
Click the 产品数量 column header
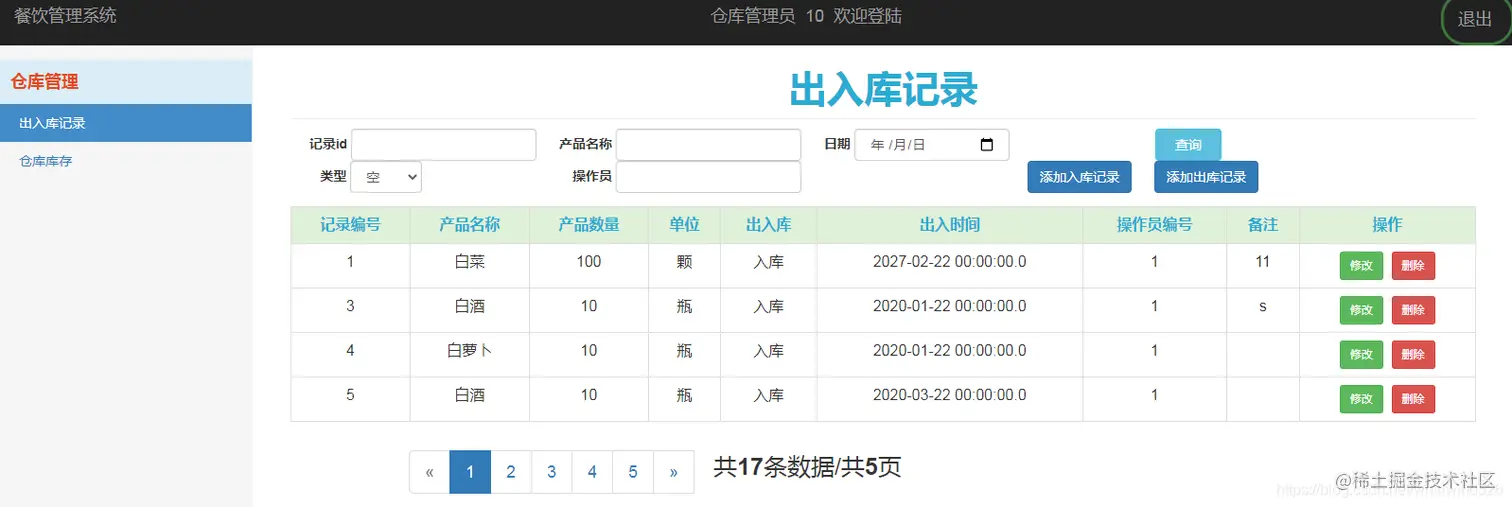(589, 225)
